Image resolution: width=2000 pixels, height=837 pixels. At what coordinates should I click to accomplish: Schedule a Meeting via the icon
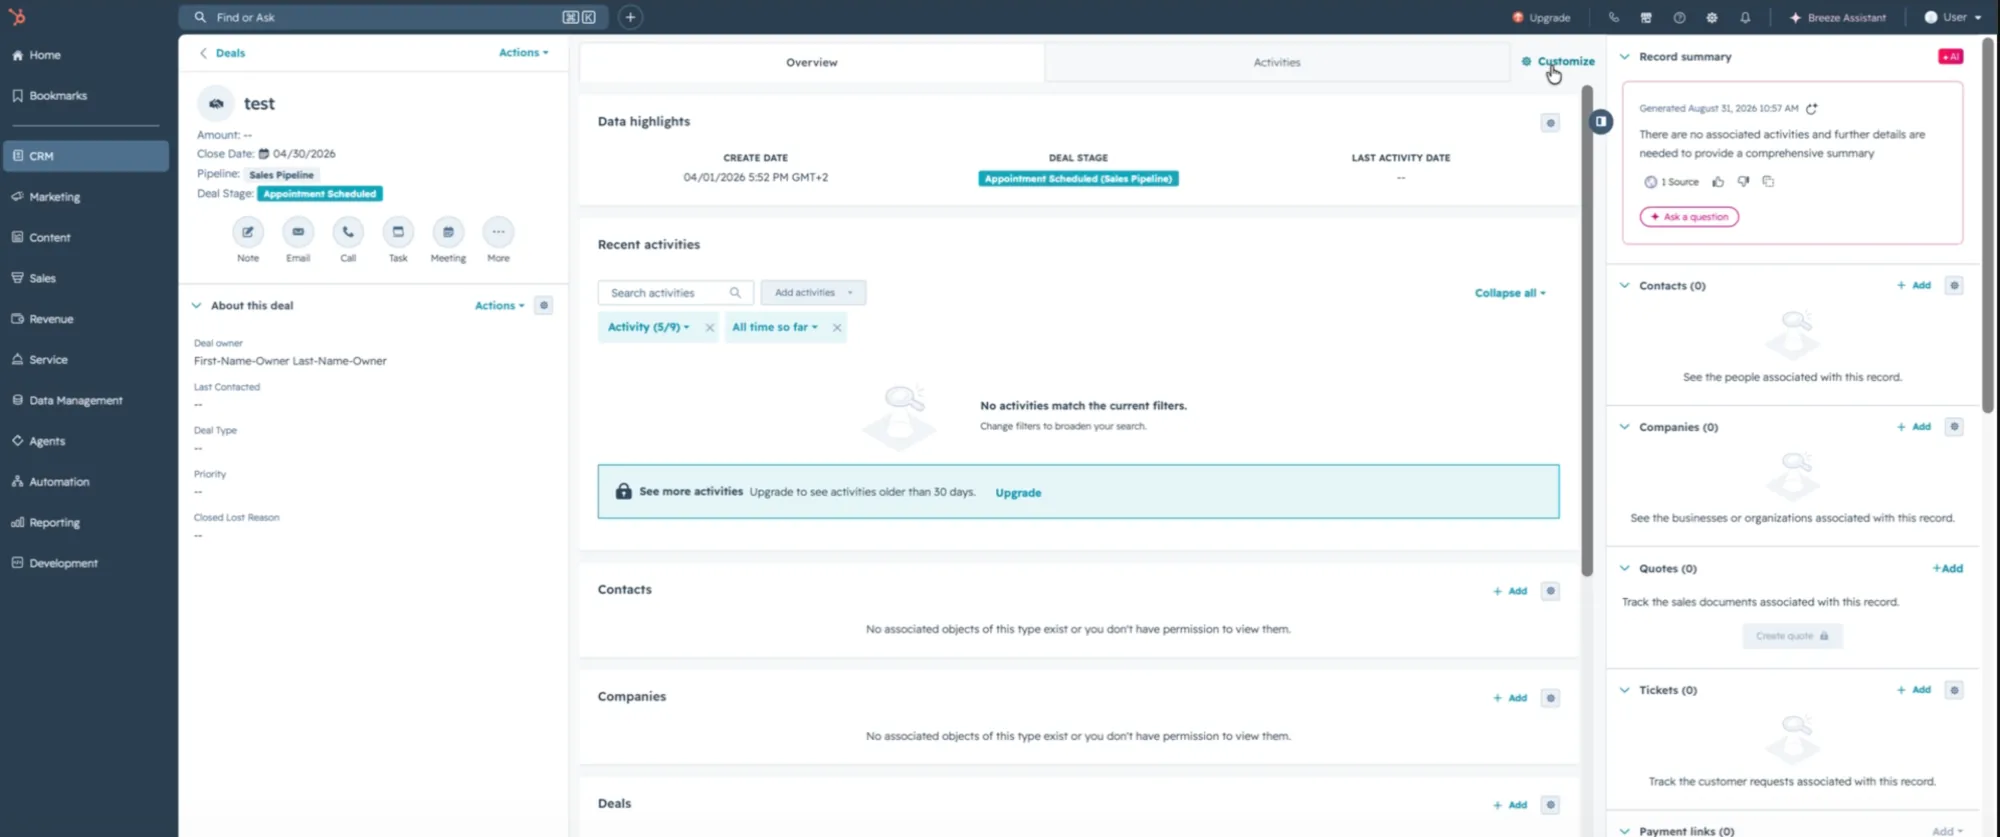pyautogui.click(x=448, y=232)
